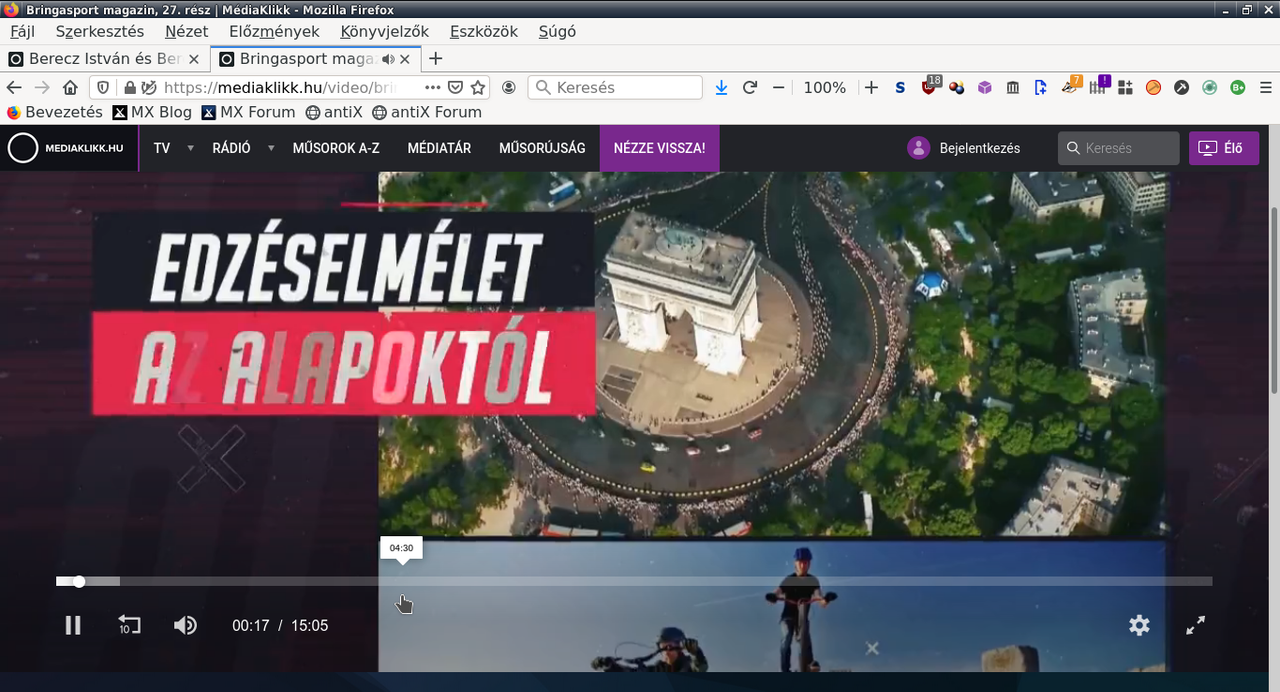This screenshot has width=1280, height=692.
Task: Open the green B+ extension
Action: click(1237, 87)
